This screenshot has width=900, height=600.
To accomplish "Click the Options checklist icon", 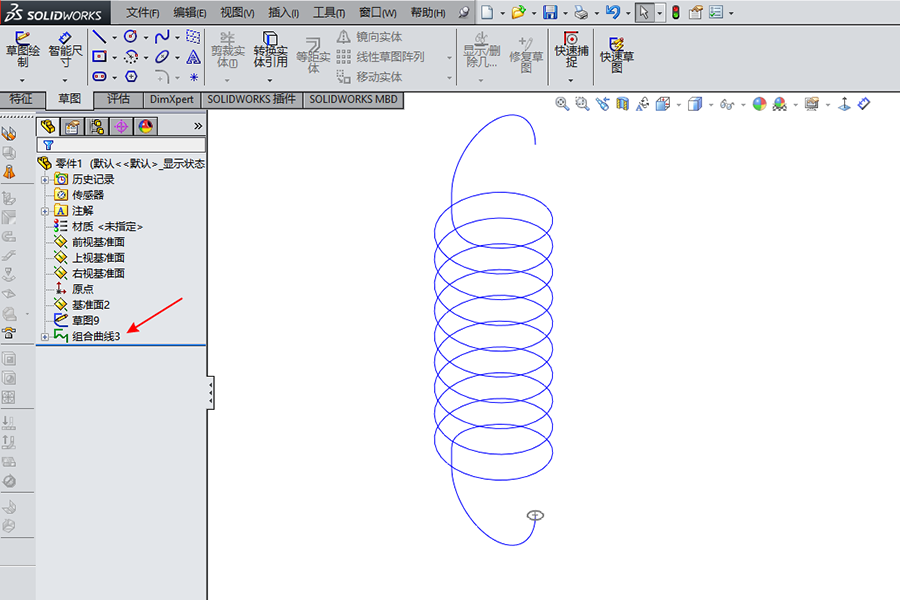I will pos(715,12).
